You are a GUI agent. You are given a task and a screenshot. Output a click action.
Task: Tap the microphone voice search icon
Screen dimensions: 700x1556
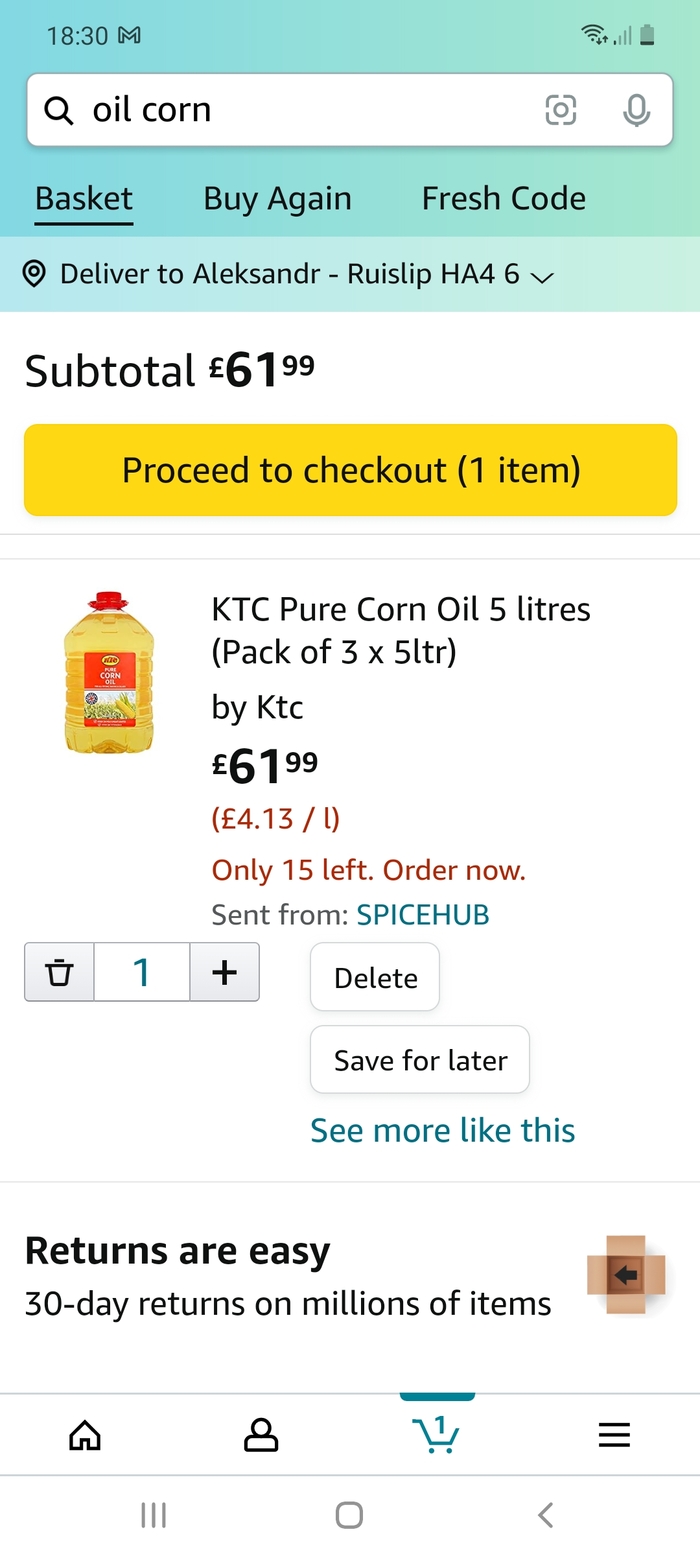(x=636, y=110)
